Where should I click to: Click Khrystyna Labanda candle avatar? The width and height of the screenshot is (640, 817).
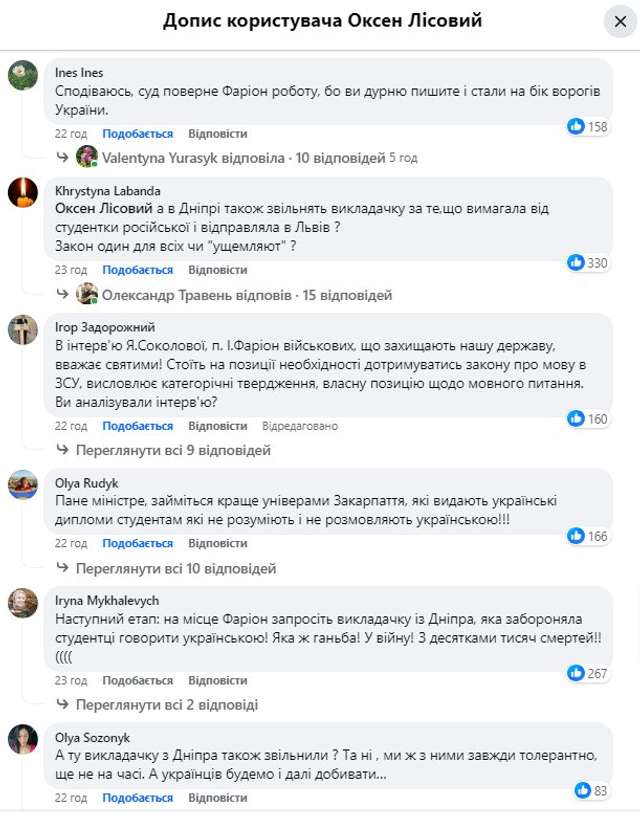[x=23, y=192]
